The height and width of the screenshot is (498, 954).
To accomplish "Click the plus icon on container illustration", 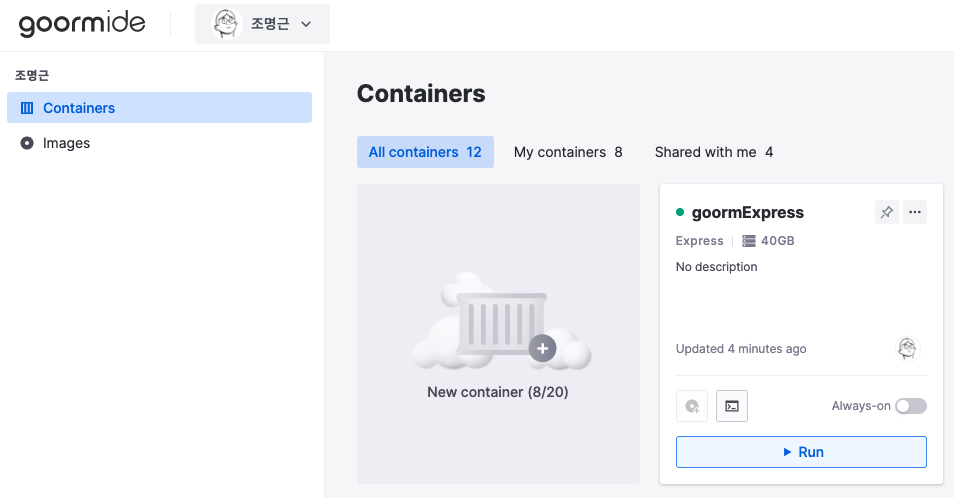I will tap(542, 348).
